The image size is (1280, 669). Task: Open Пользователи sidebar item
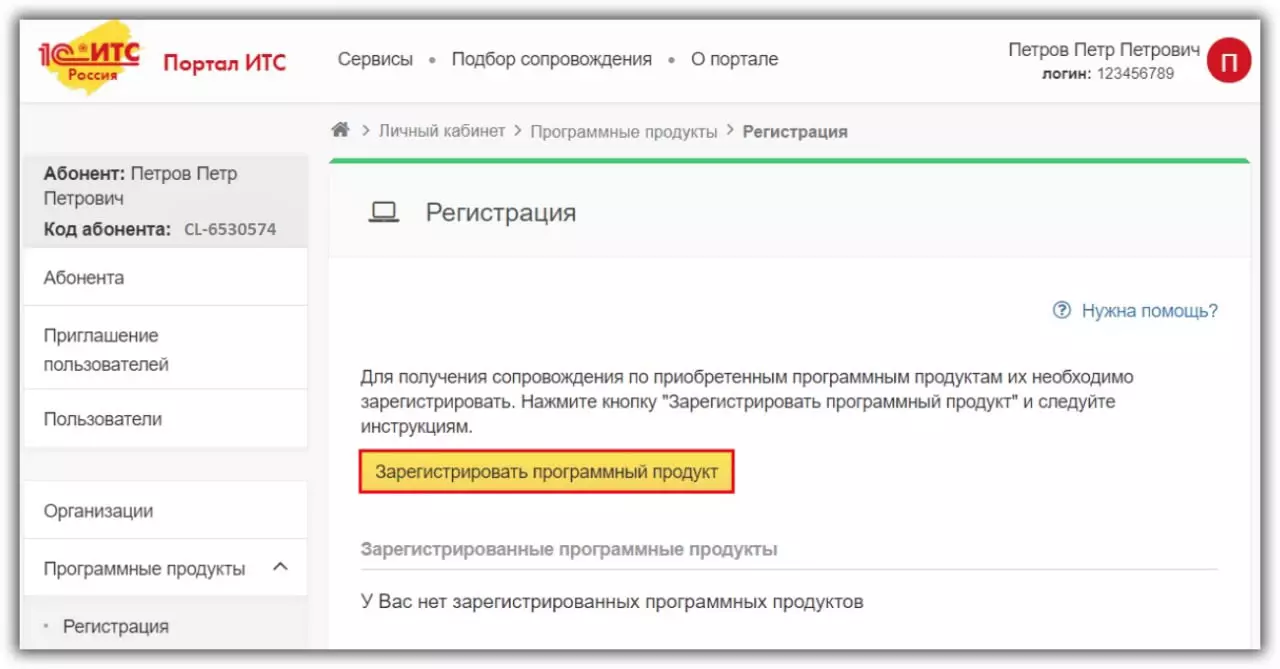pos(103,419)
